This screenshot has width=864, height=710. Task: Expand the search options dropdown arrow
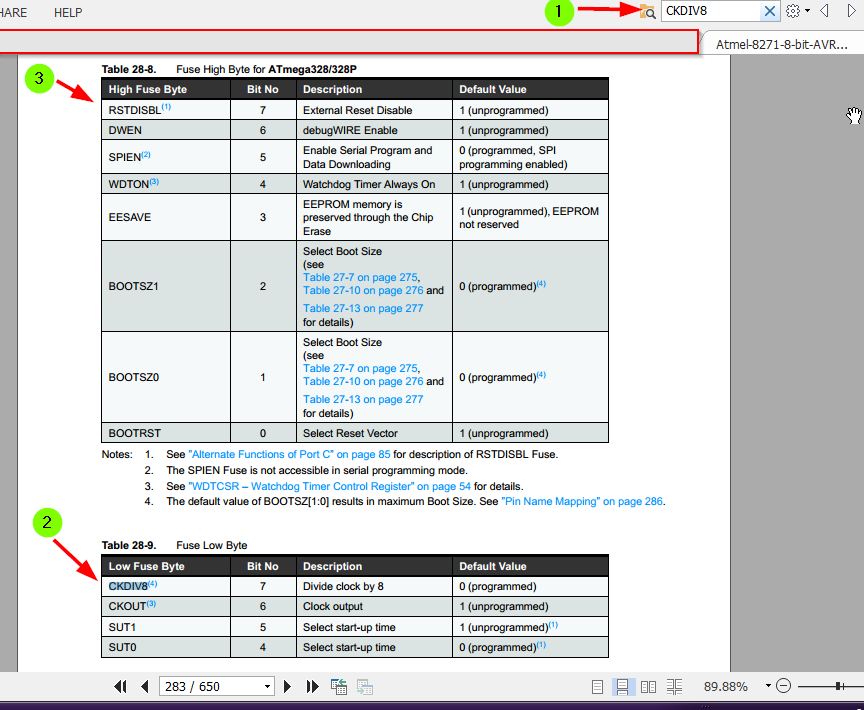point(807,11)
